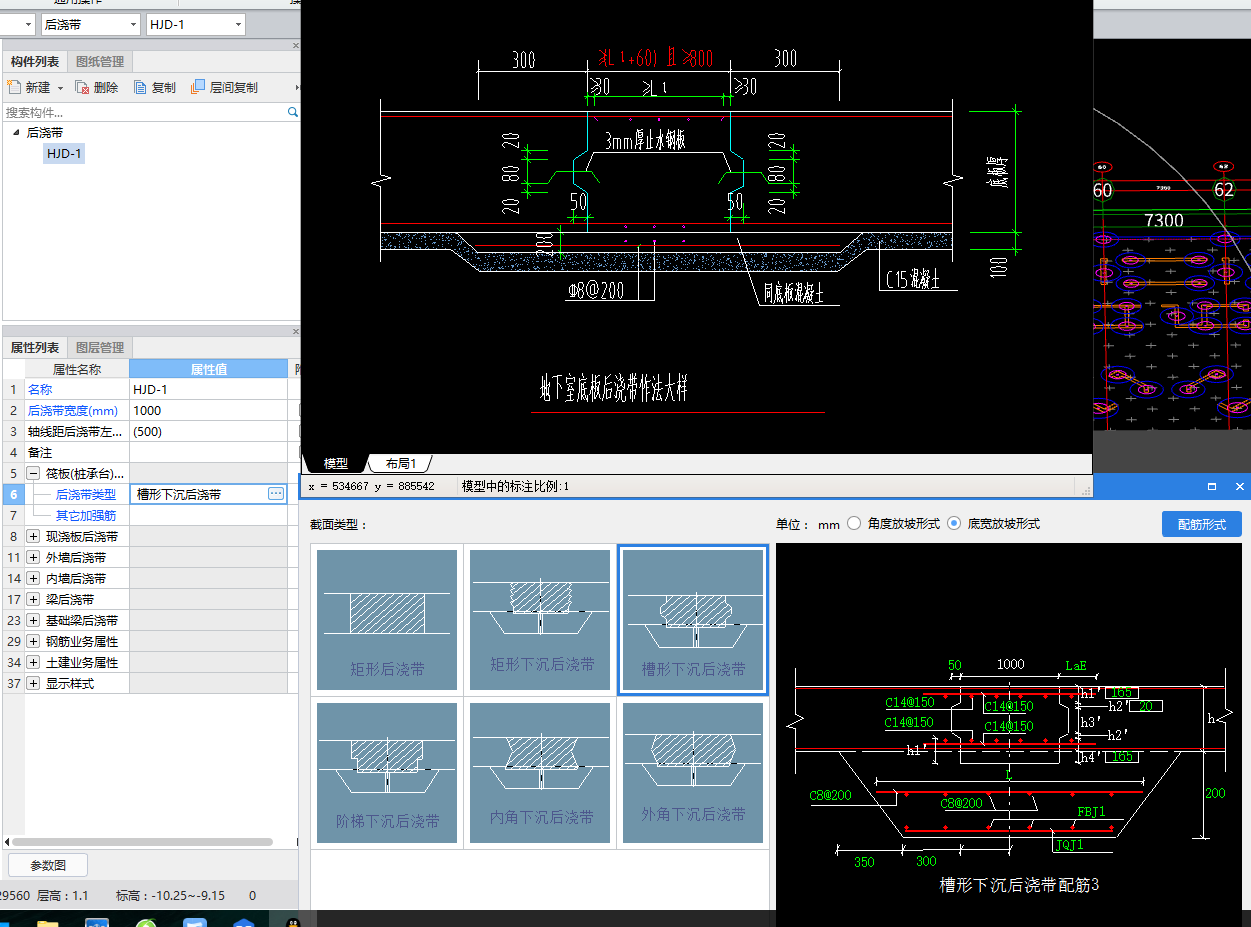Collapse the 后浇带 tree node
This screenshot has width=1251, height=927.
coord(15,132)
